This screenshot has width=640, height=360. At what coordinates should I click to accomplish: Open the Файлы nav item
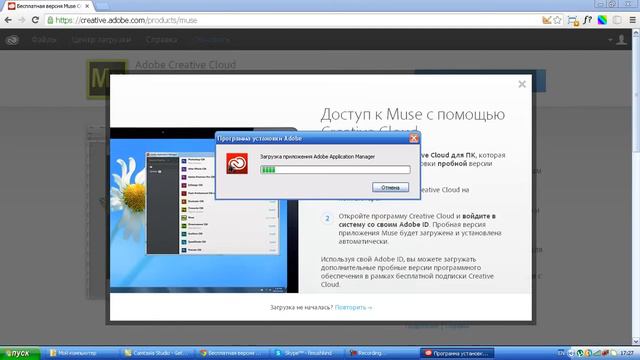pos(44,40)
